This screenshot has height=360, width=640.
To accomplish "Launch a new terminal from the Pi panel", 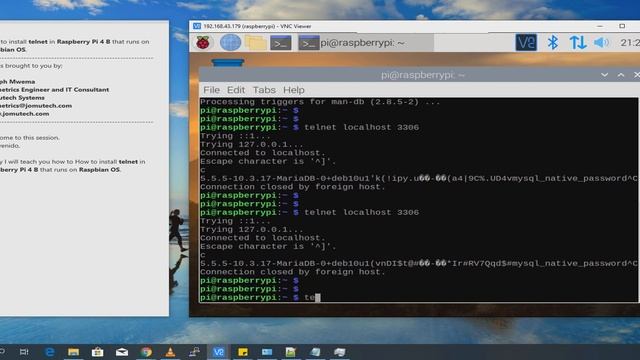I will [281, 43].
